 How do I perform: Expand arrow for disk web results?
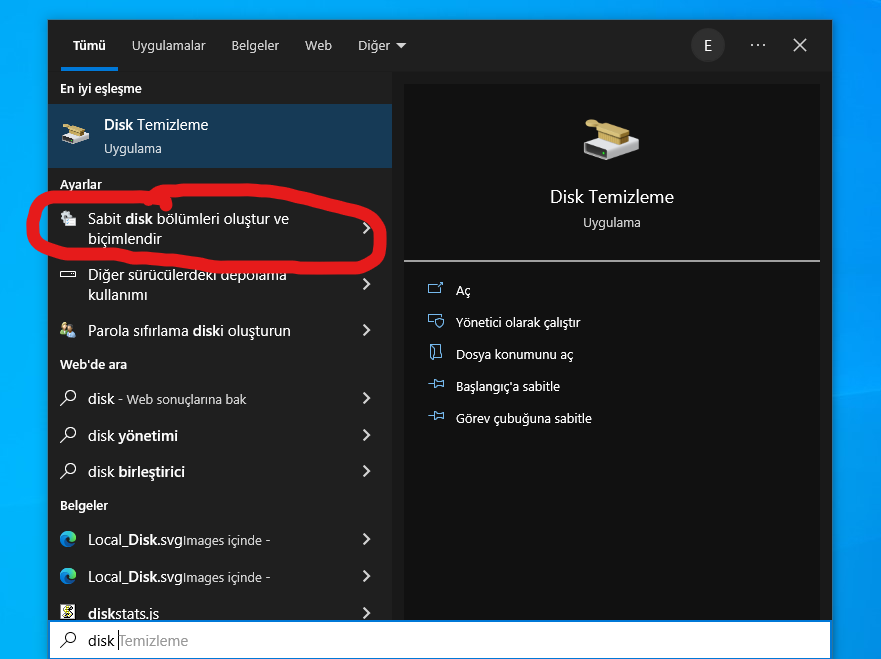[366, 398]
